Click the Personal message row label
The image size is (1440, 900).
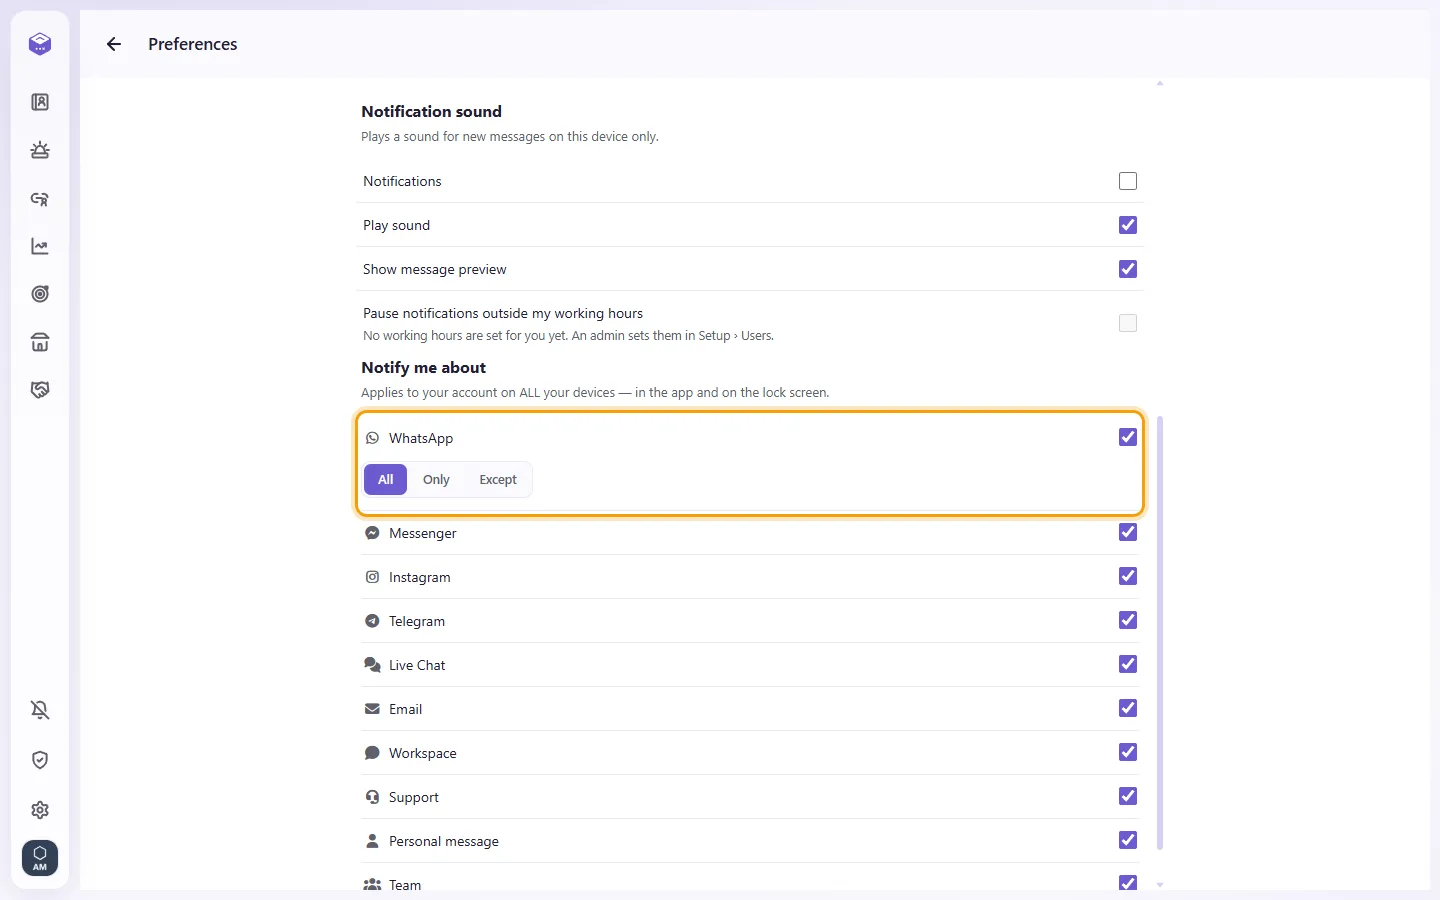(x=444, y=841)
